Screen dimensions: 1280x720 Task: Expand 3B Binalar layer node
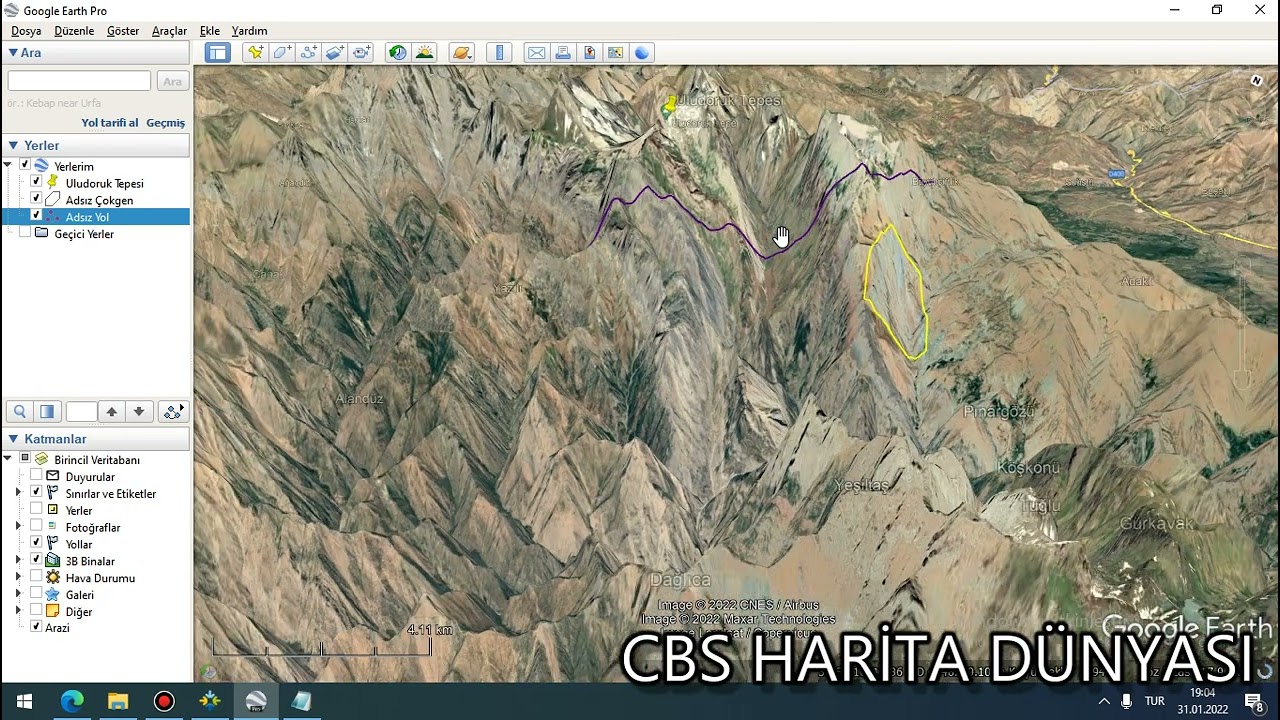(18, 560)
